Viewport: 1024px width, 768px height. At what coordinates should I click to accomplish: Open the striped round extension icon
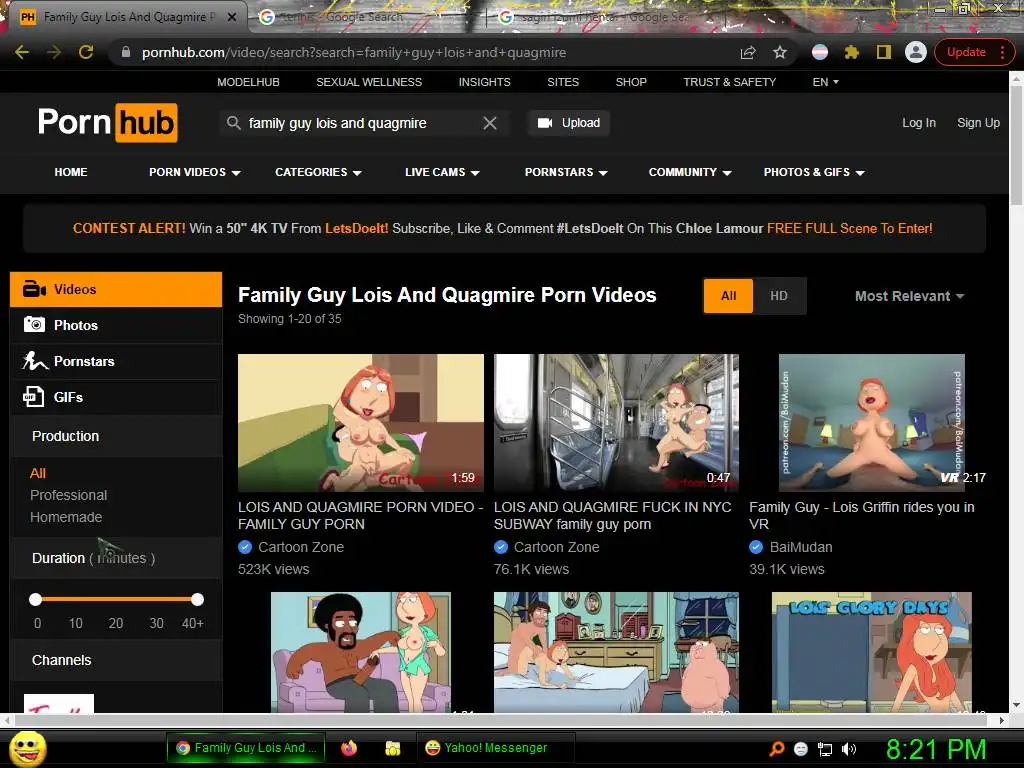click(x=820, y=52)
